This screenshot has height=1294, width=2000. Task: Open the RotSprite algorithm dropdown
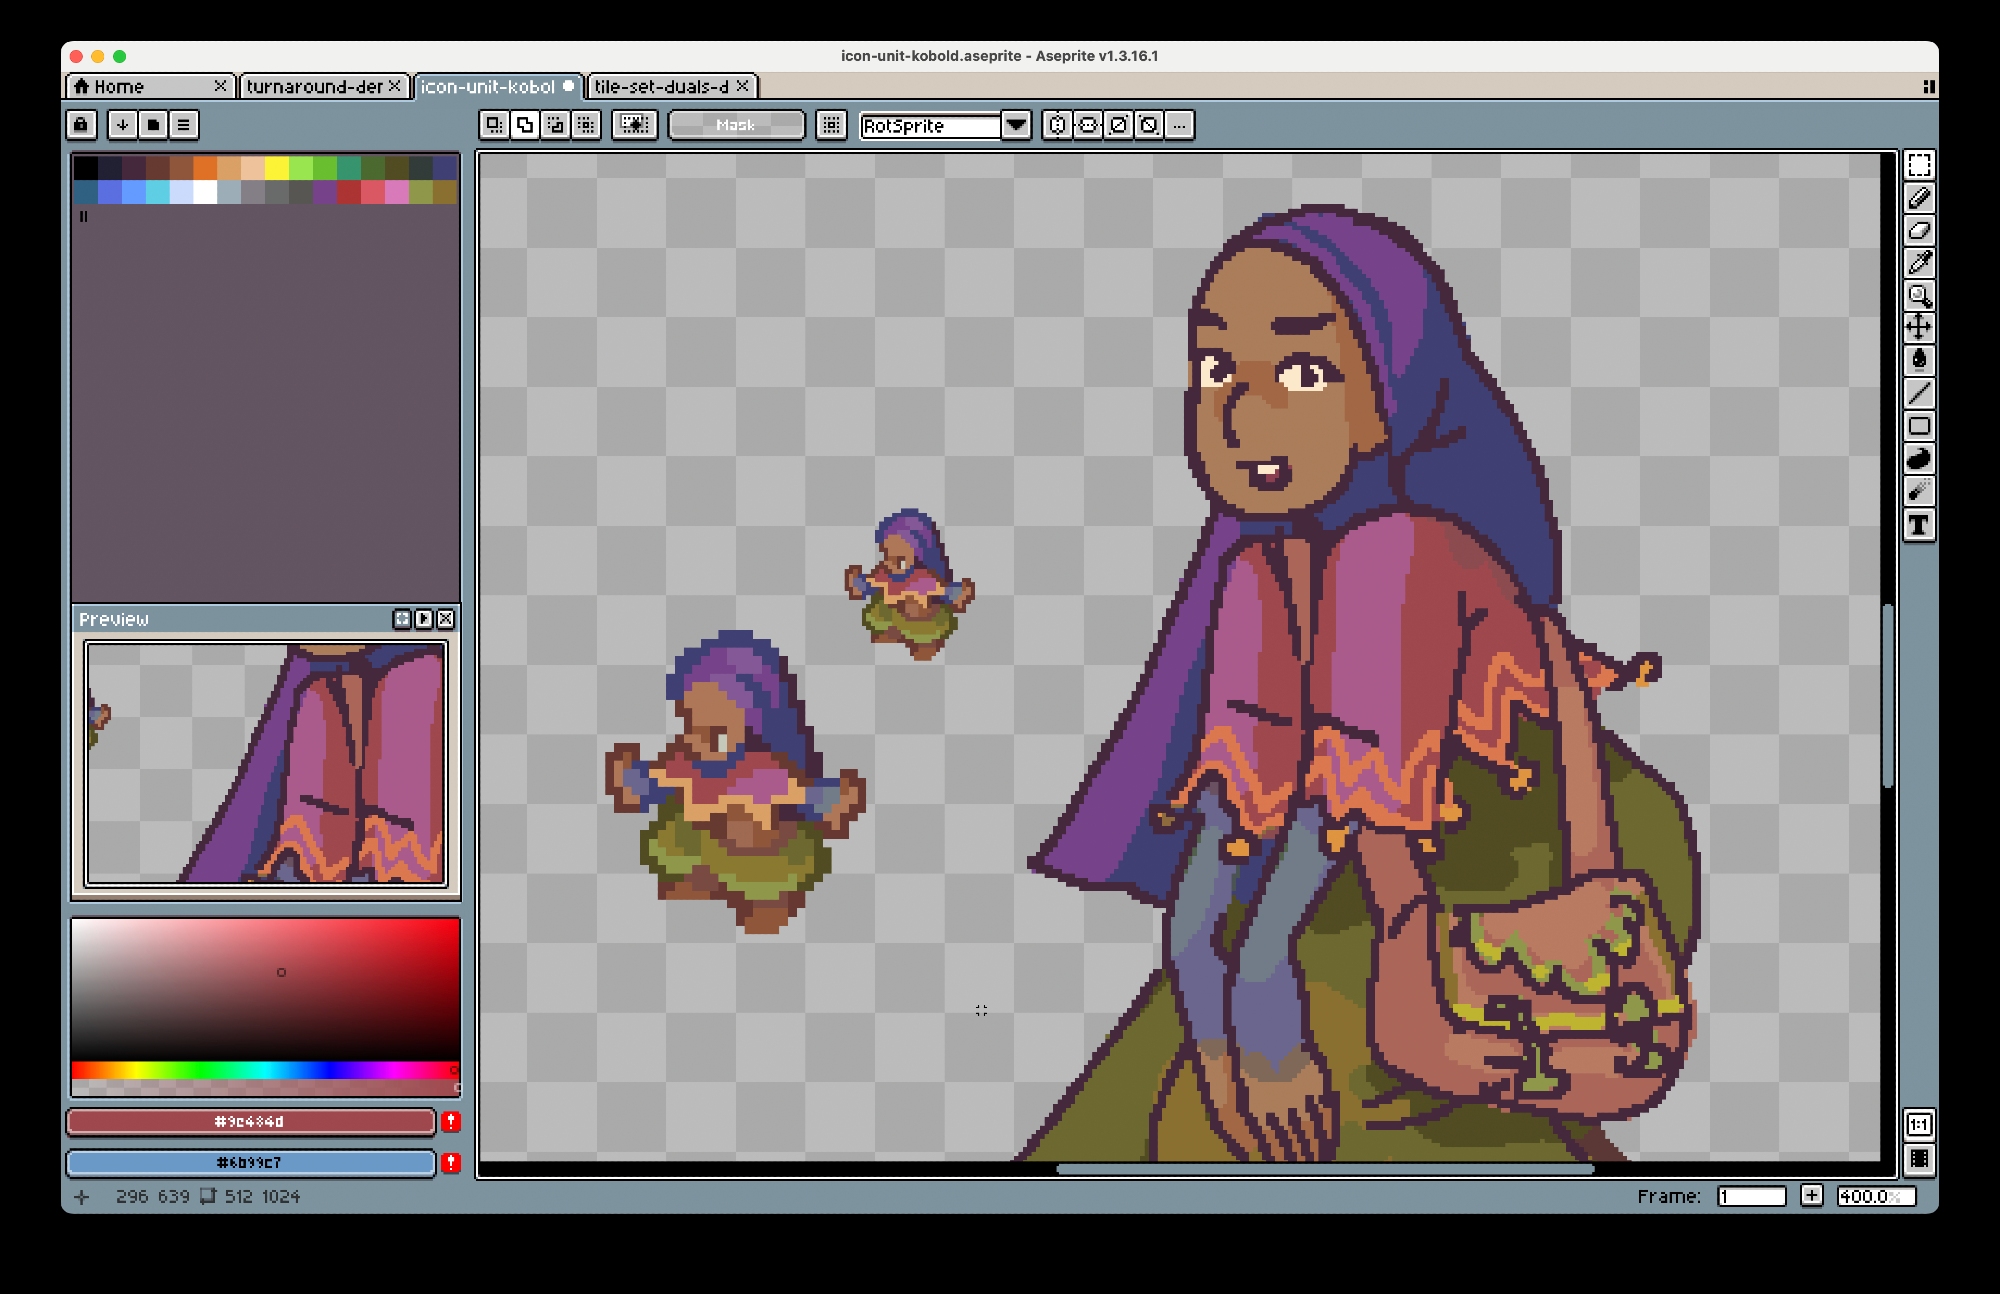(1015, 125)
